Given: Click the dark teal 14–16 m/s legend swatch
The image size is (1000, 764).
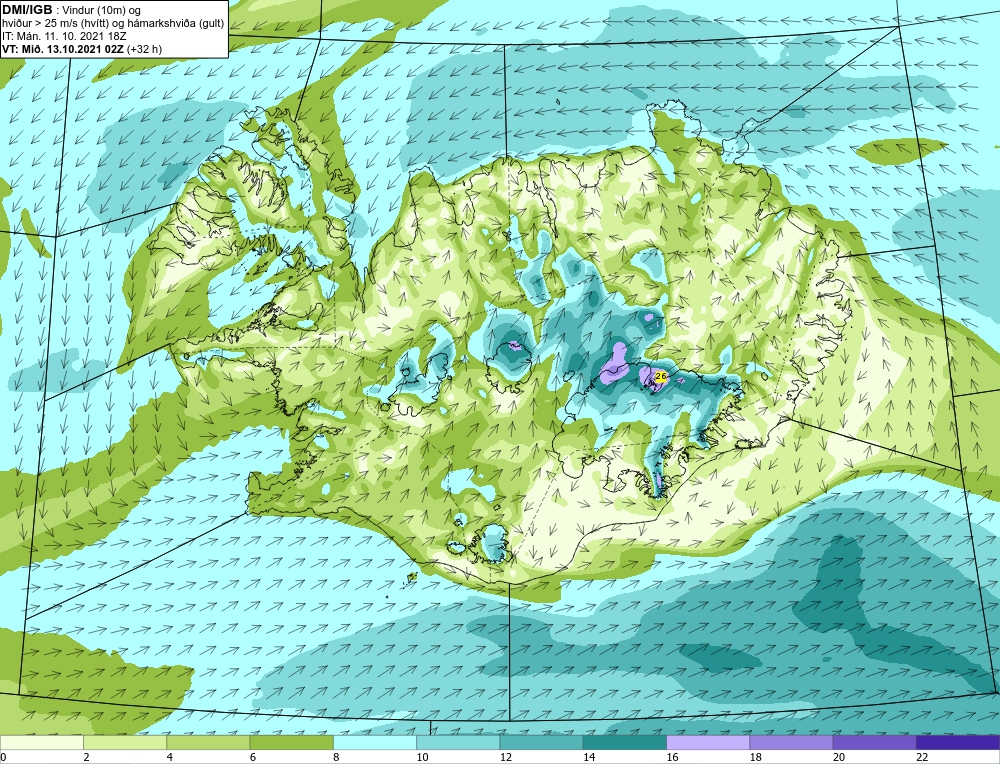Looking at the screenshot, I should [625, 743].
